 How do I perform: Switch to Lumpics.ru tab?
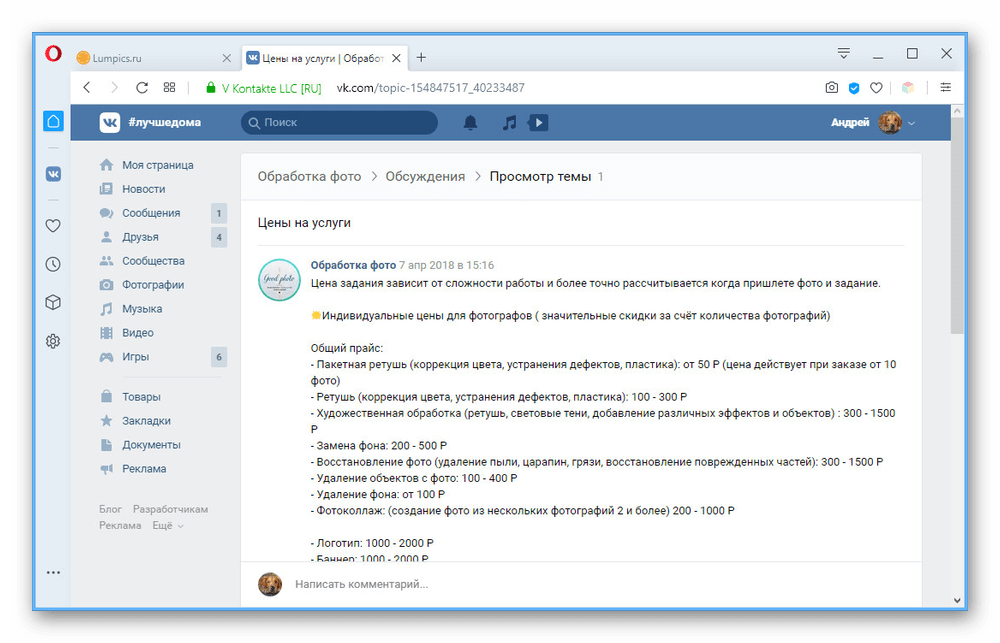(154, 58)
